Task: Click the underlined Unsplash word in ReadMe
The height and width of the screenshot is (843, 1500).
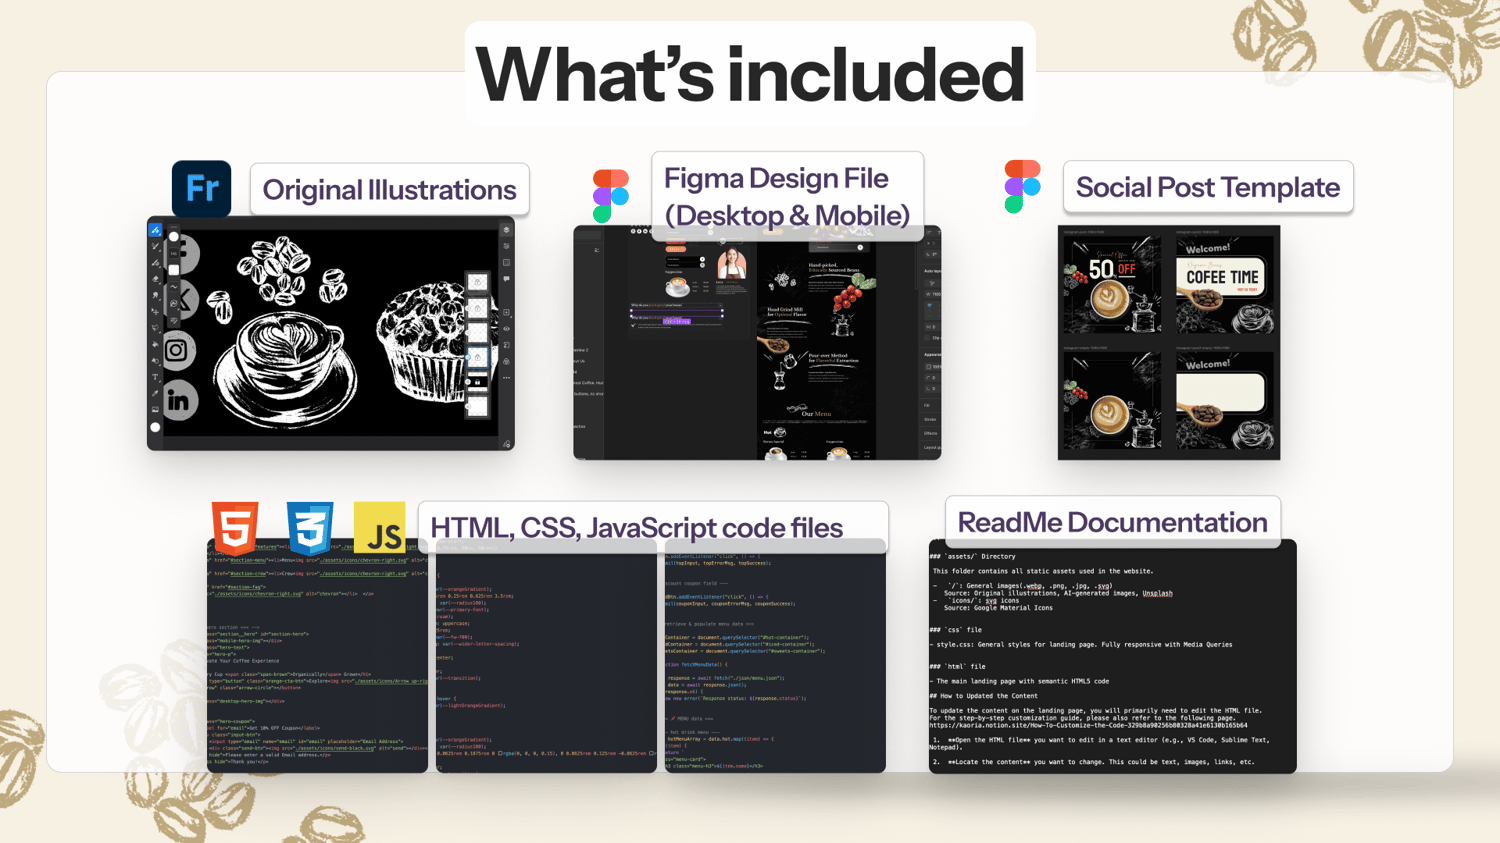Action: (x=1157, y=593)
